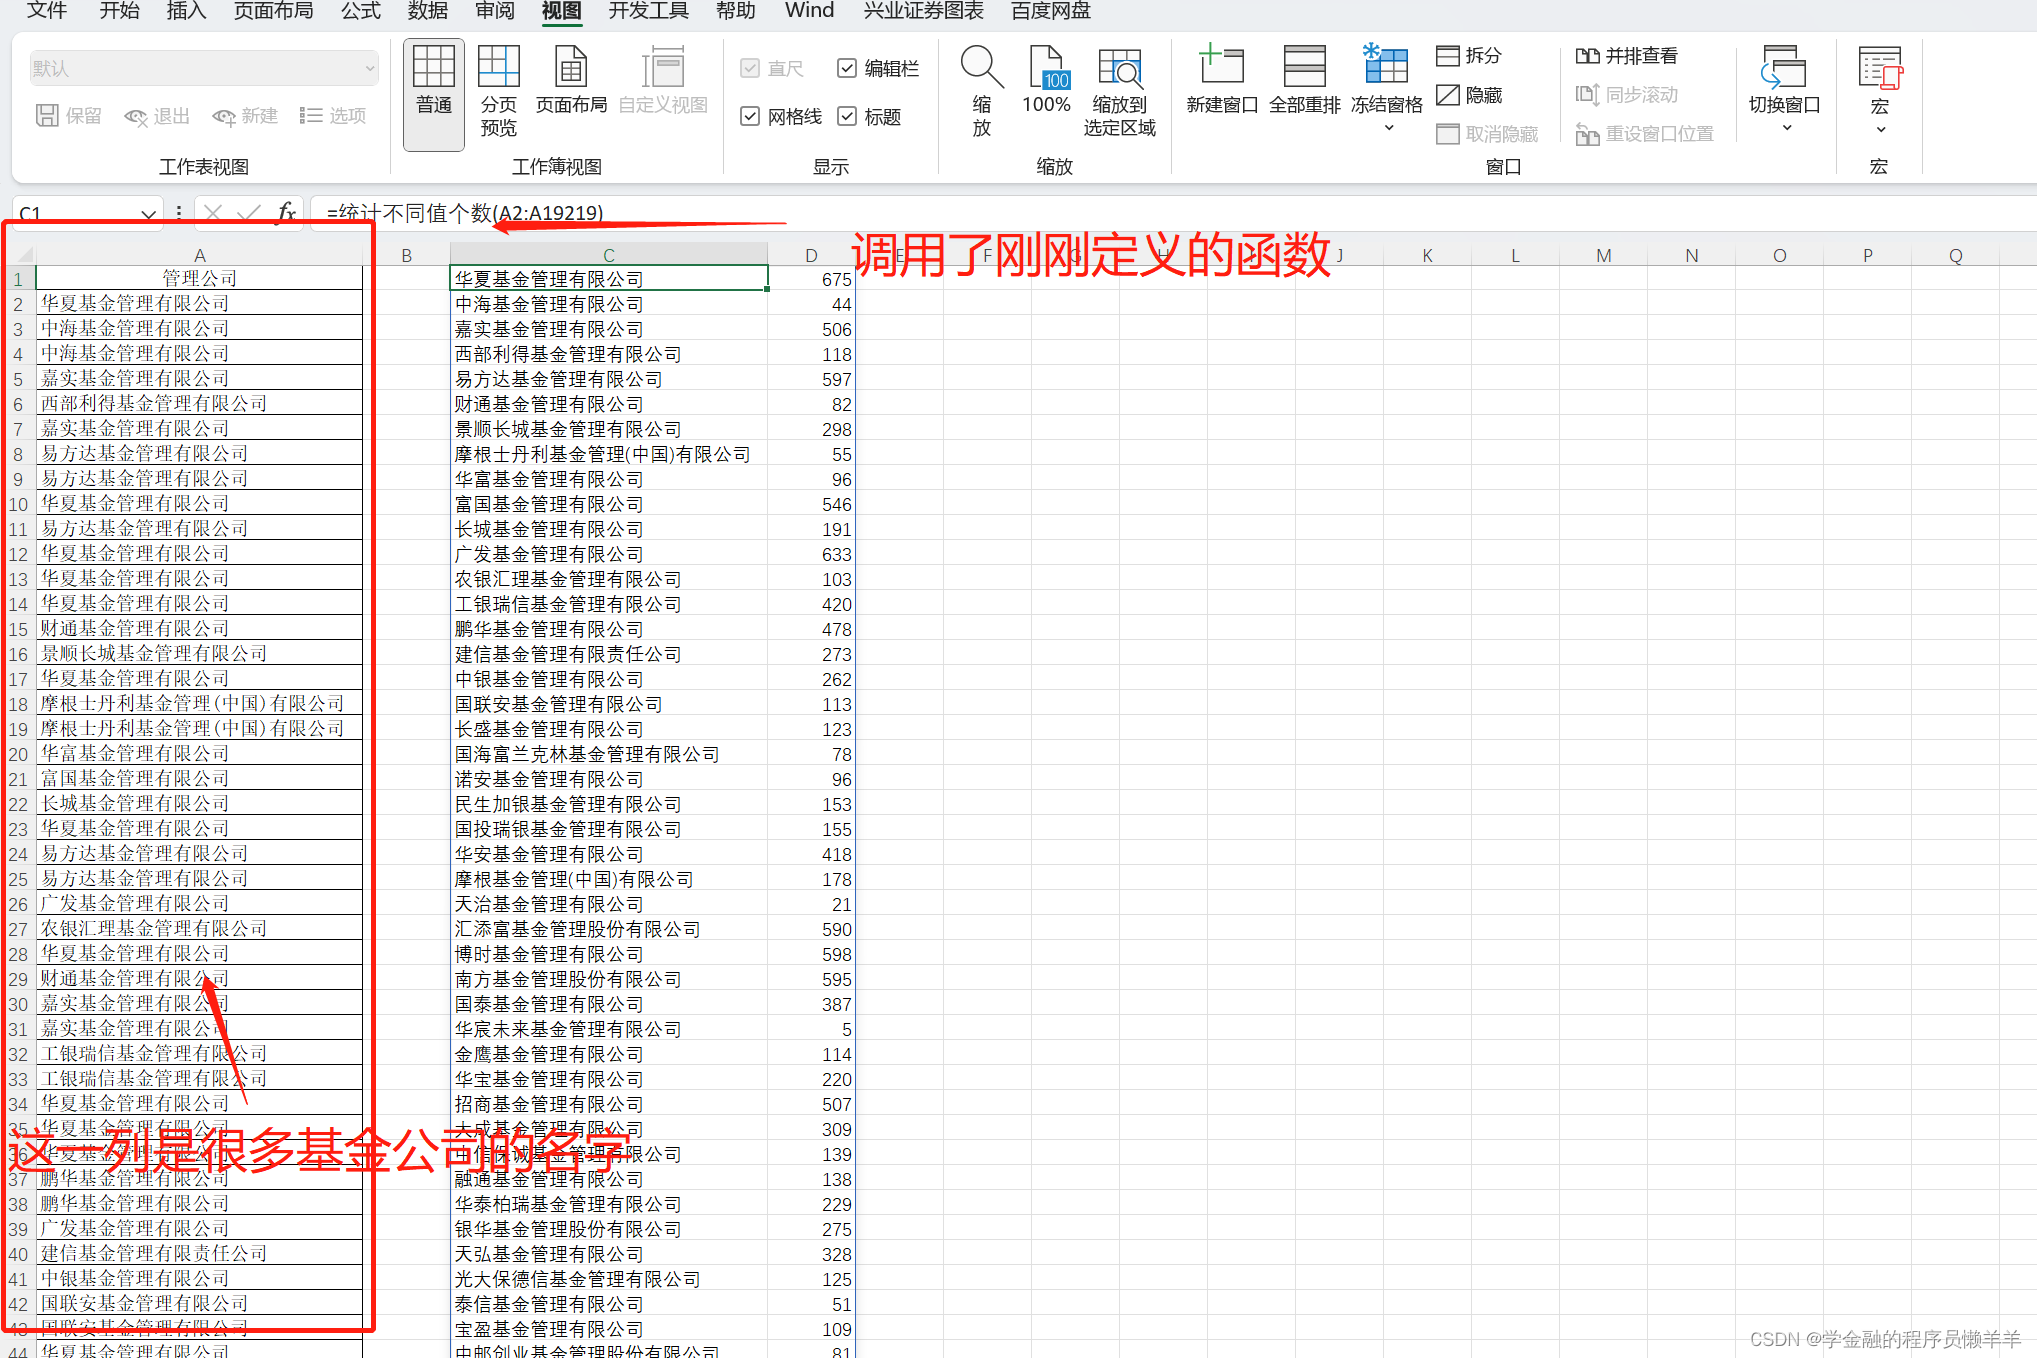Select cell with value 675
This screenshot has height=1358, width=2037.
[811, 279]
